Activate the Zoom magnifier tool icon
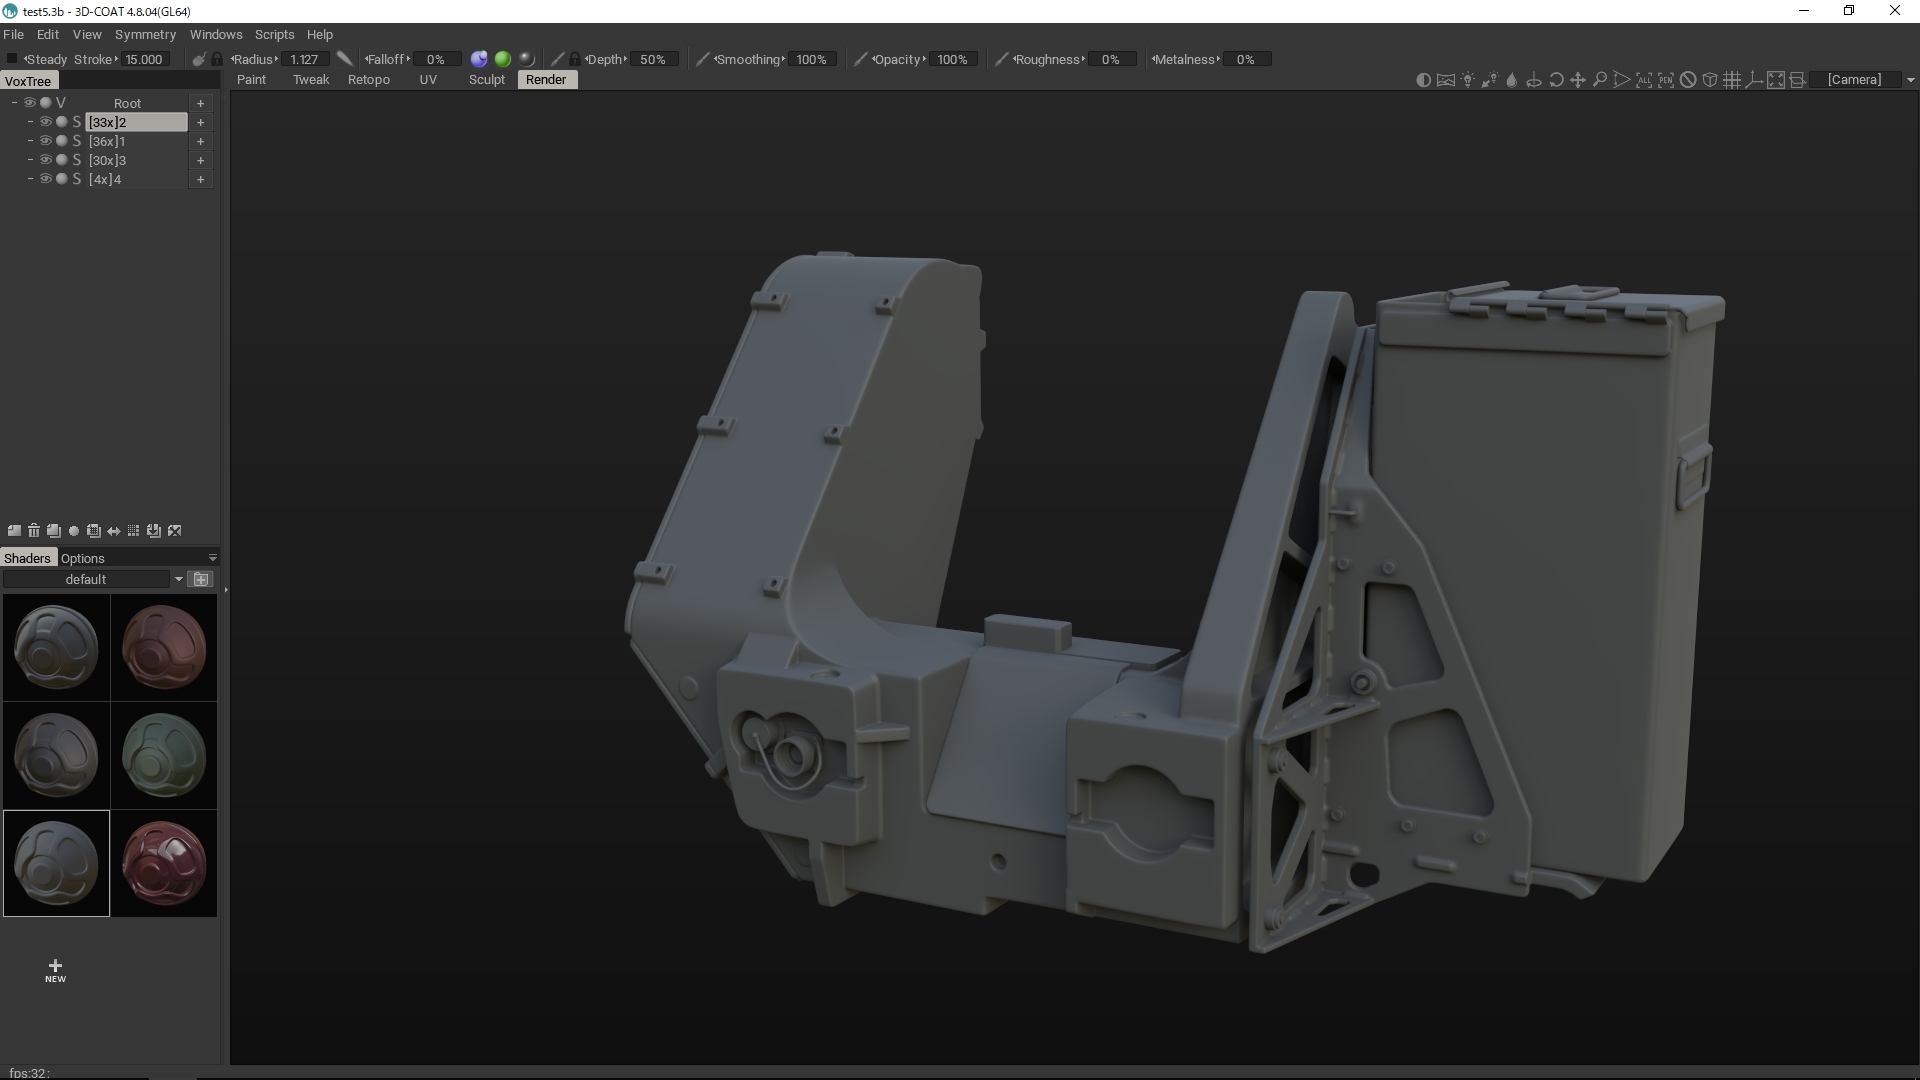This screenshot has width=1920, height=1080. 1601,79
